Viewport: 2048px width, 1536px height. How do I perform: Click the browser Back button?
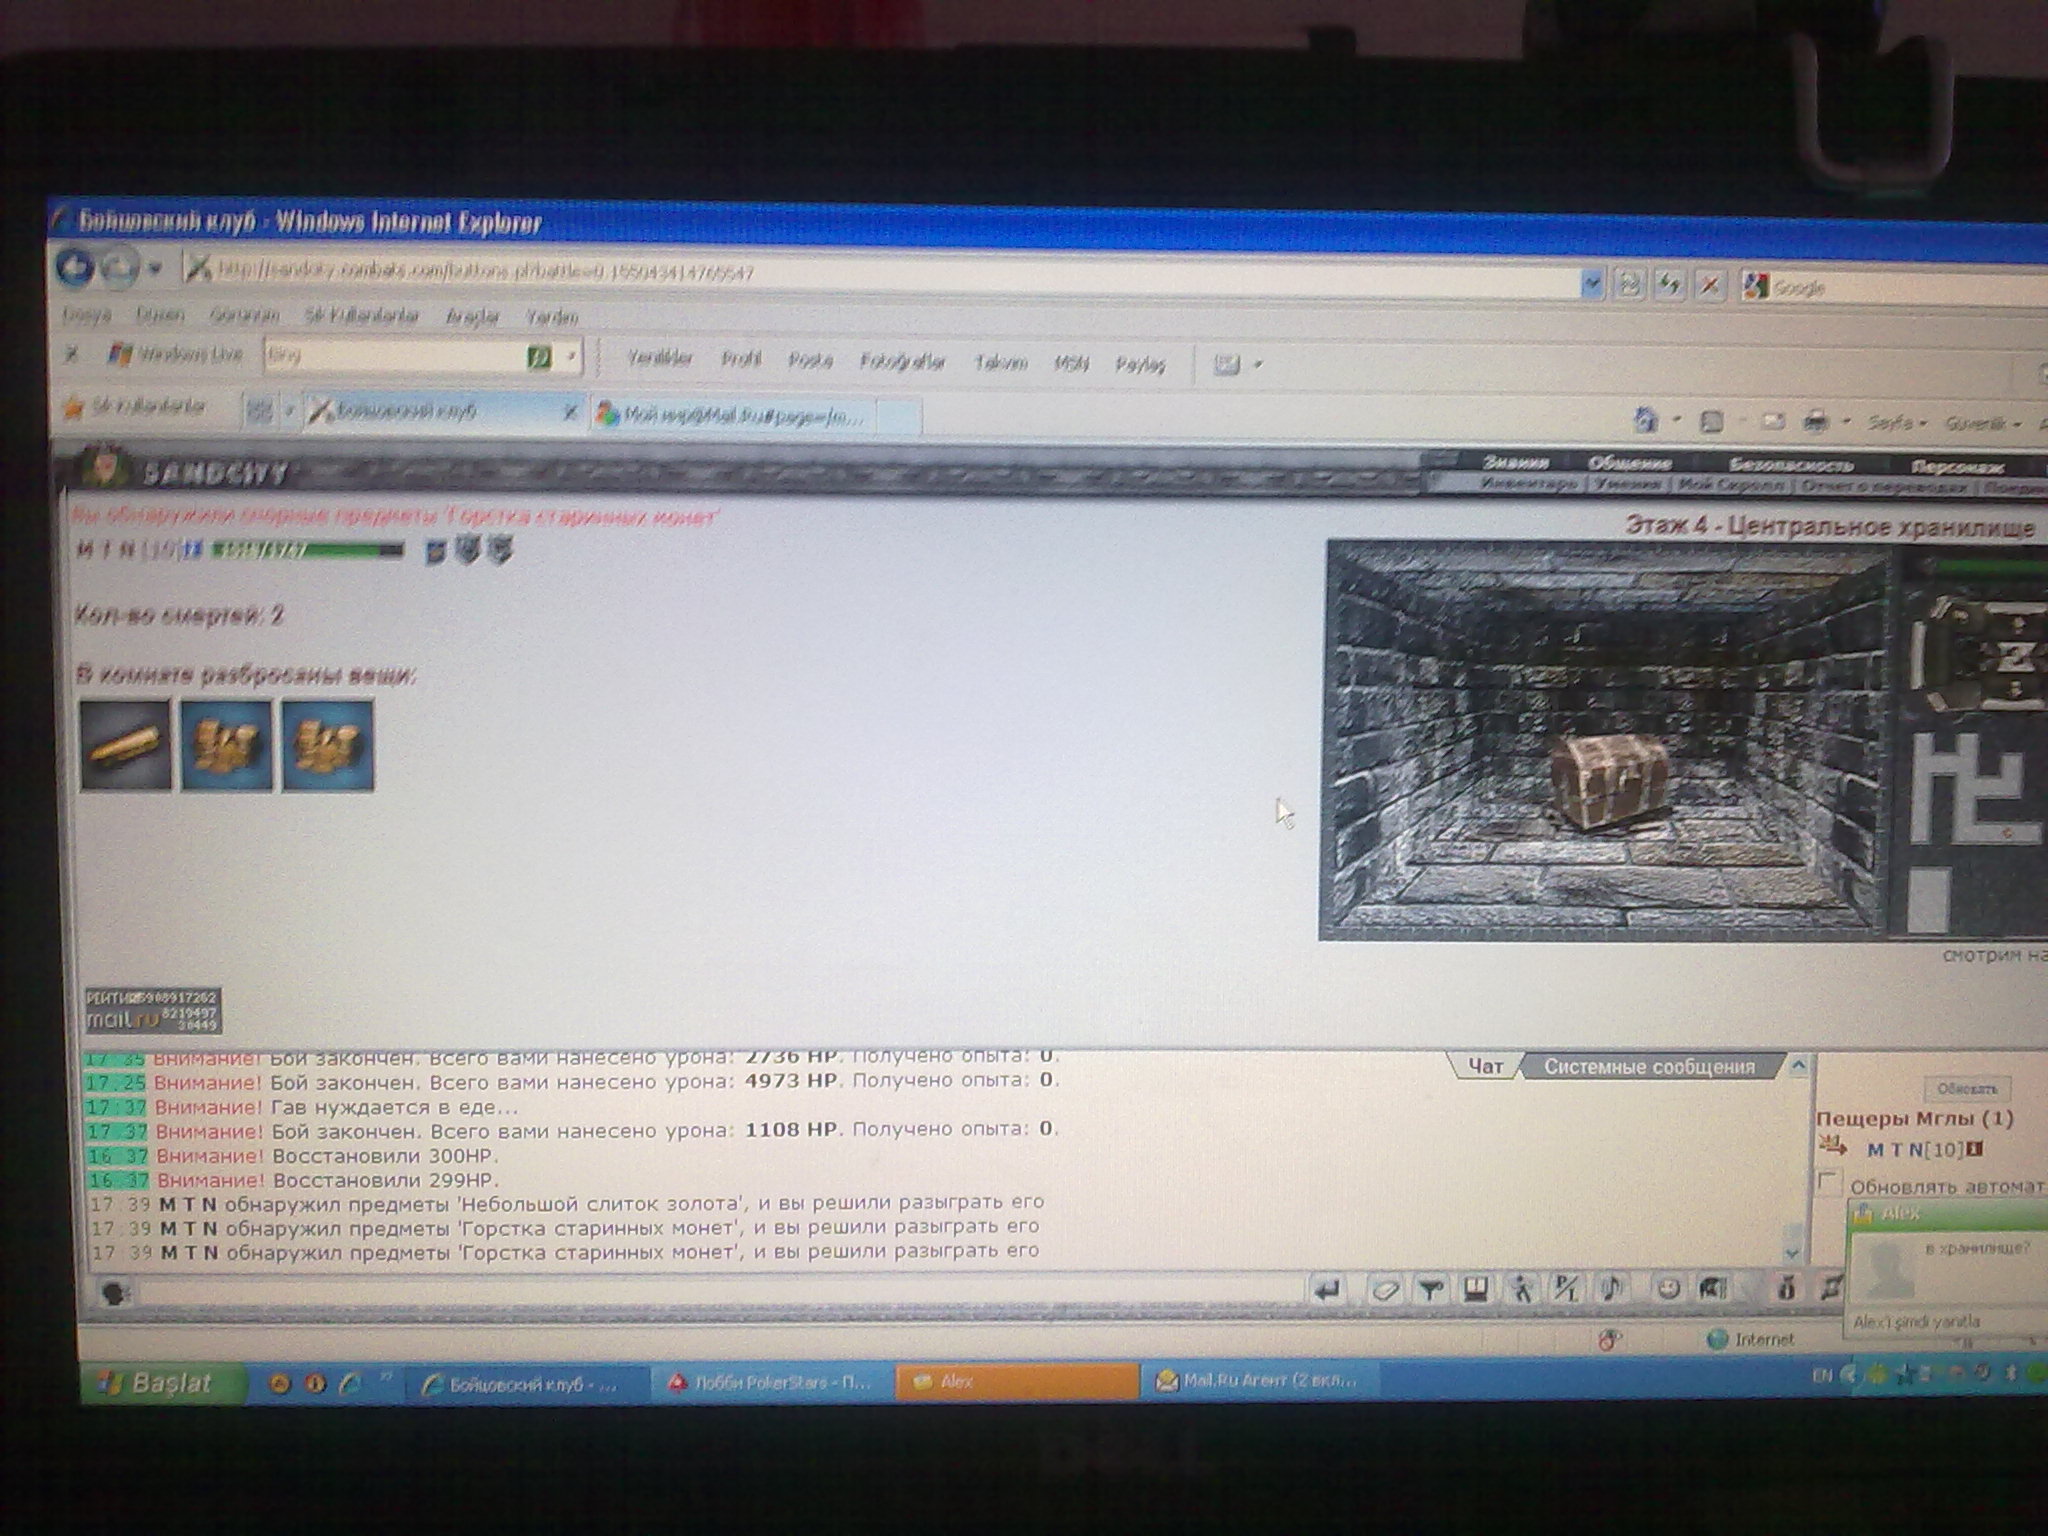click(x=74, y=267)
